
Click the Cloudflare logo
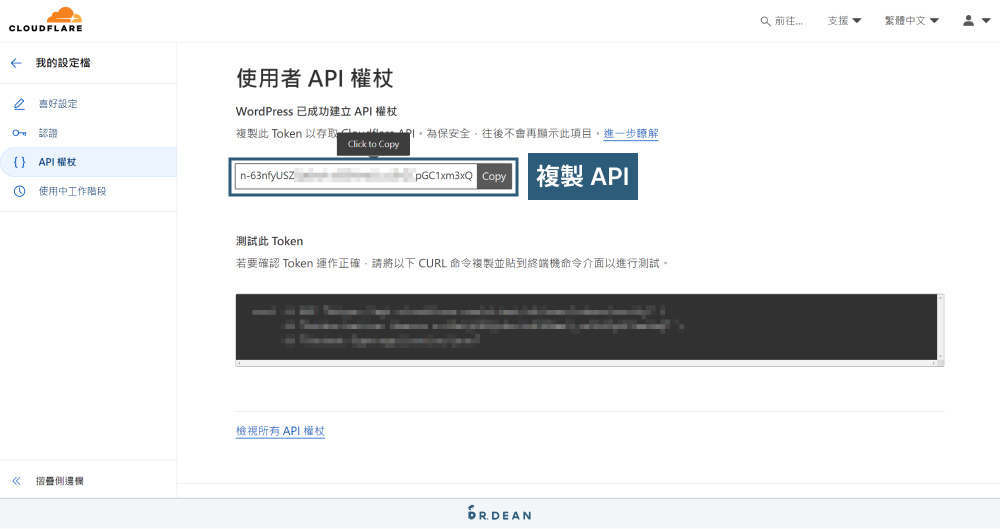pos(45,20)
